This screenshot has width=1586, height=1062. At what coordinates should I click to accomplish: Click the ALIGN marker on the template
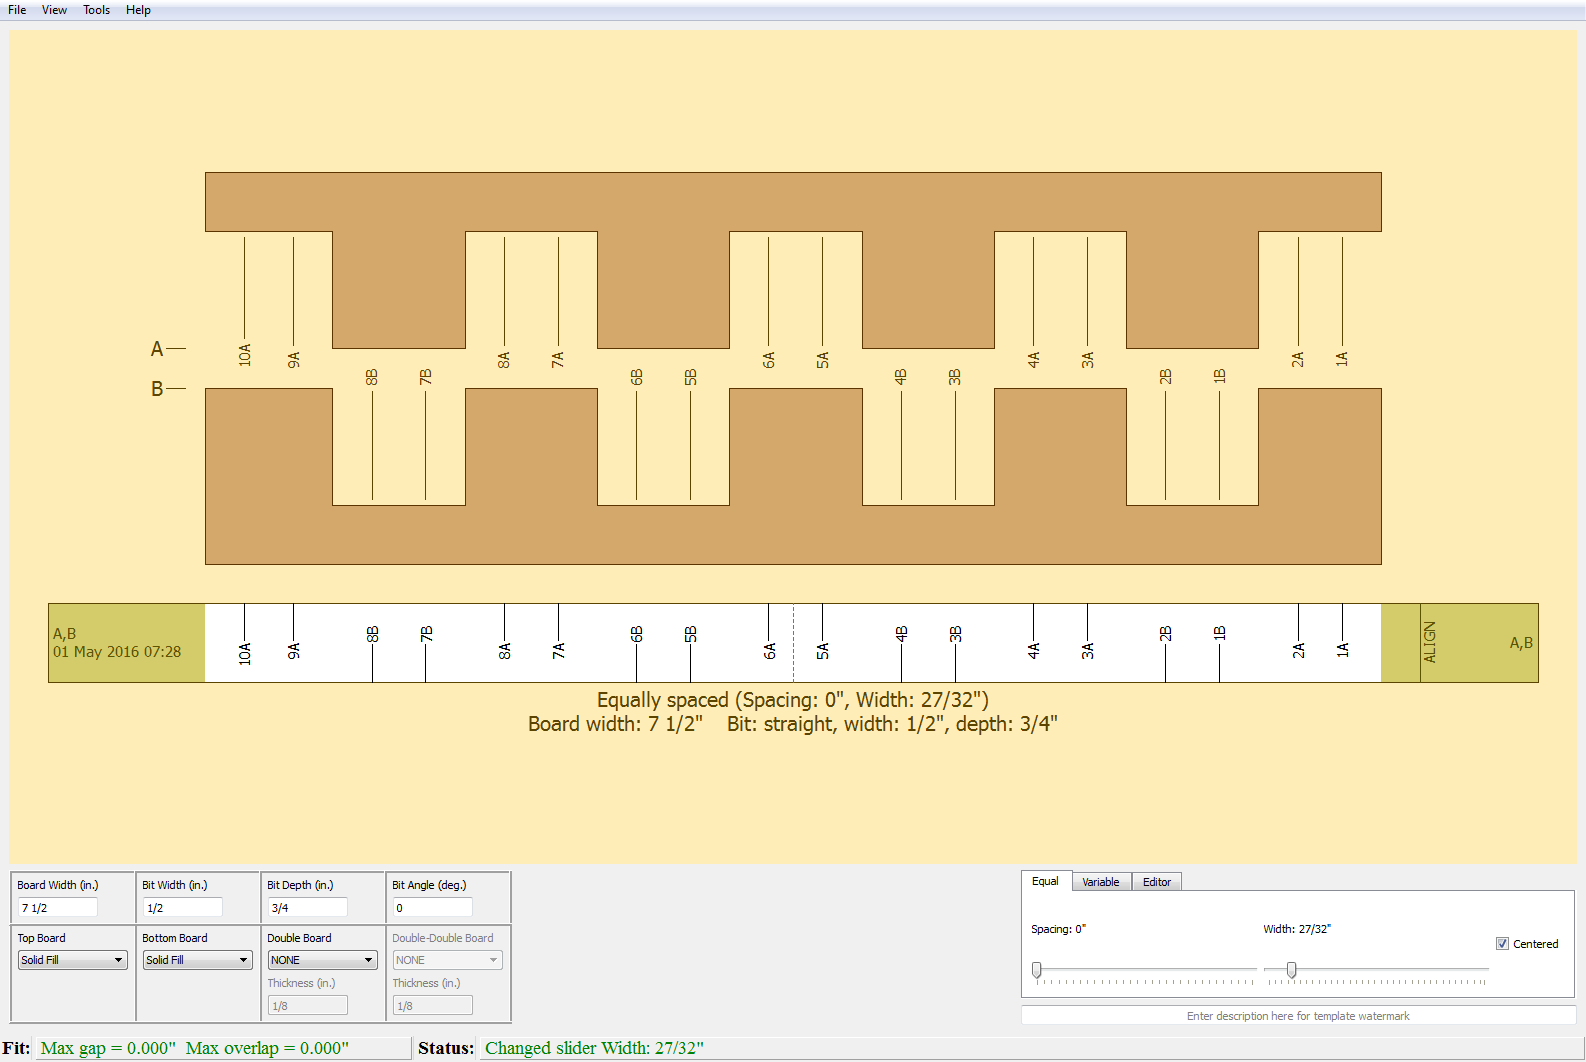click(x=1429, y=642)
